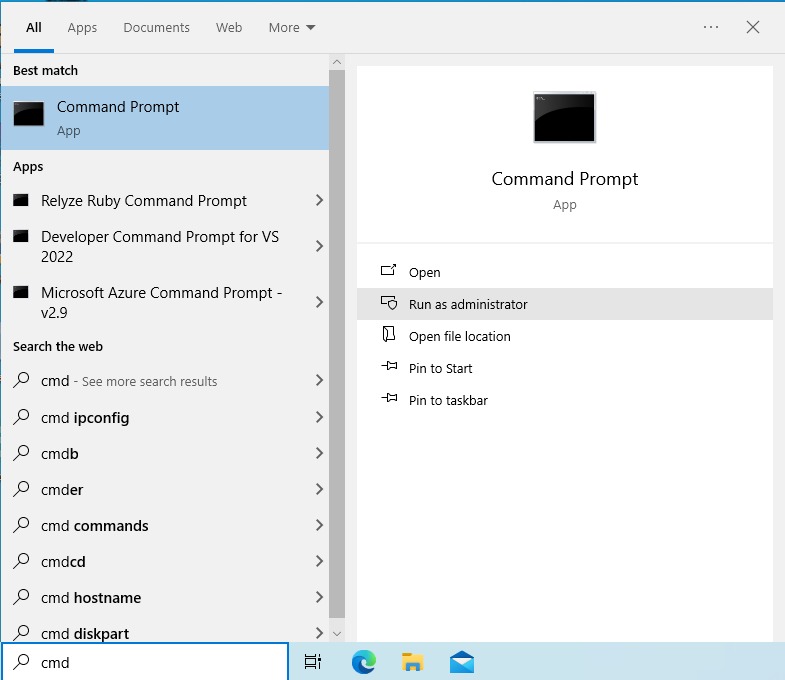Select the 'cmd ipconfig' web suggestion

pyautogui.click(x=165, y=417)
